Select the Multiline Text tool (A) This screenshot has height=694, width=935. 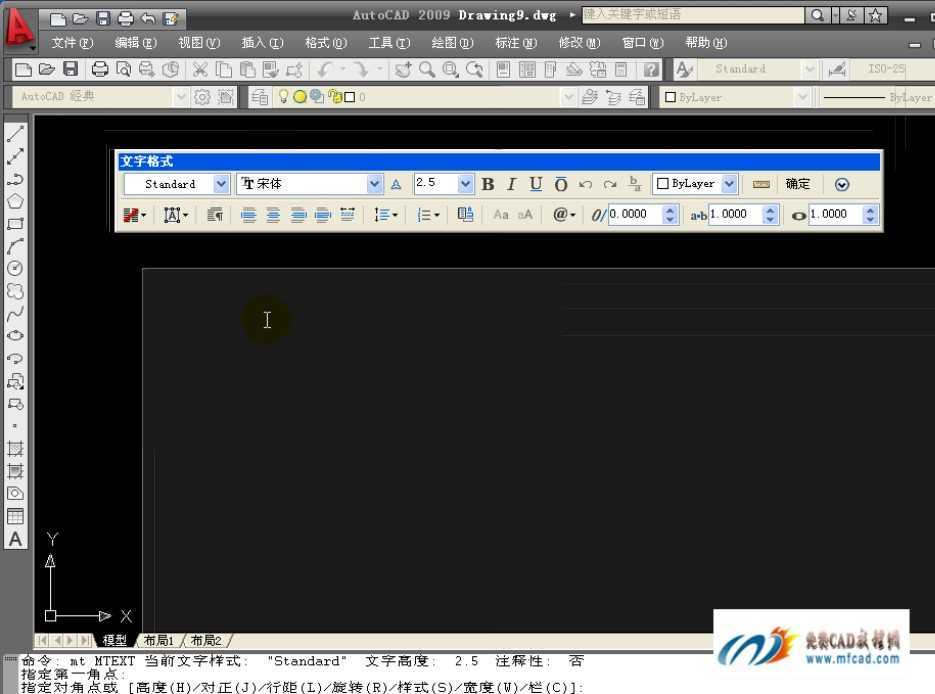(x=16, y=540)
